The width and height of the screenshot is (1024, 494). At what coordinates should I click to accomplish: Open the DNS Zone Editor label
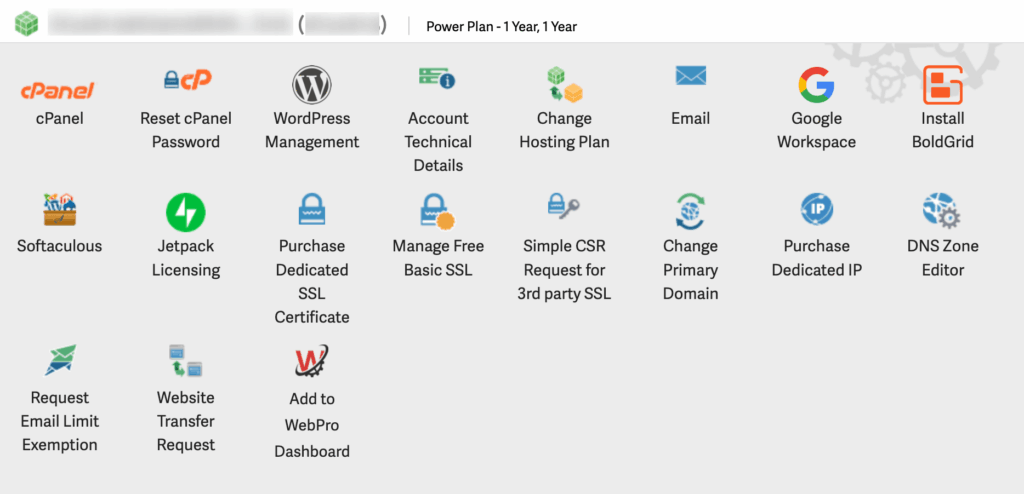(x=943, y=257)
